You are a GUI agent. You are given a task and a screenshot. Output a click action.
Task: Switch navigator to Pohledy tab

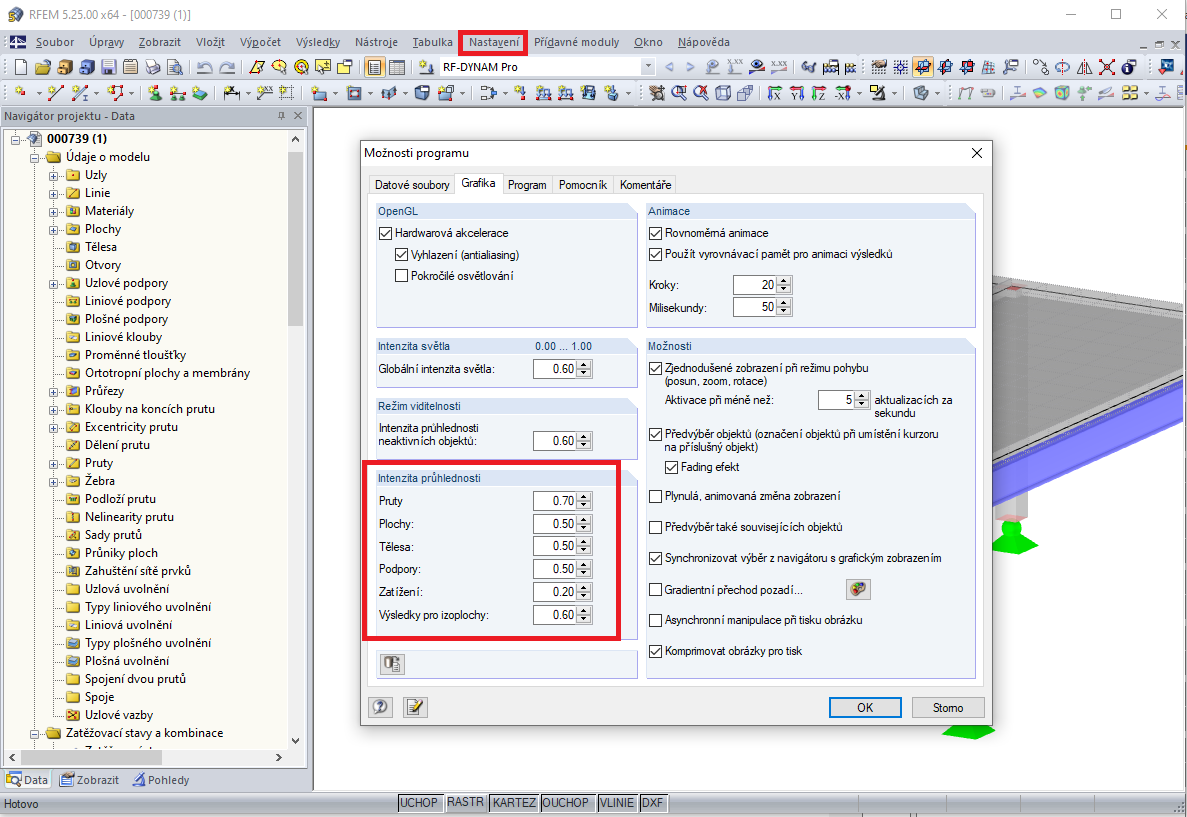(161, 780)
